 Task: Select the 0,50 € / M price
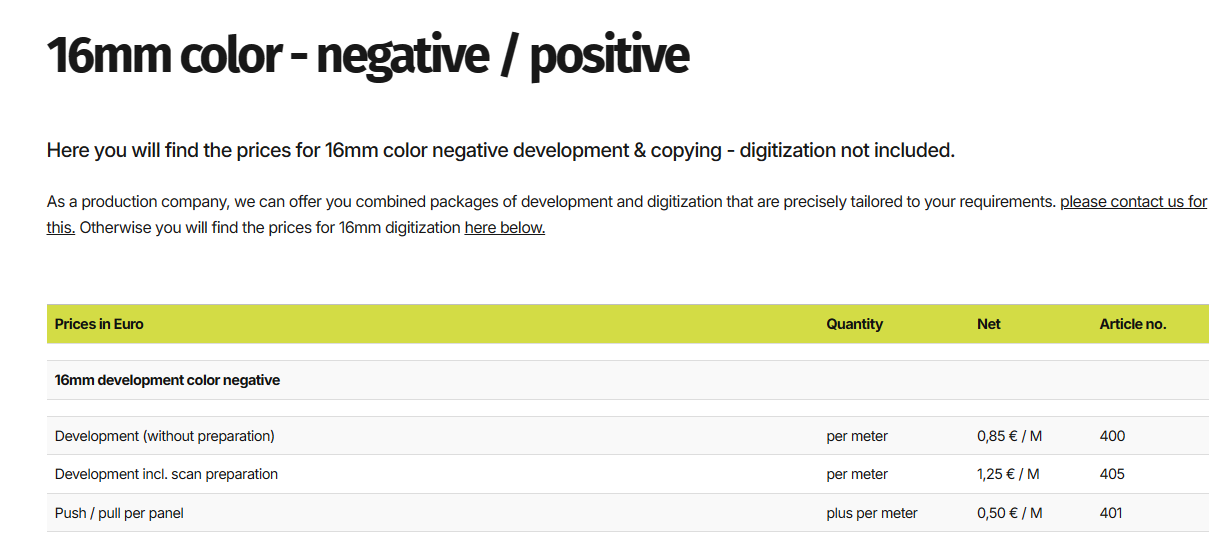[1009, 513]
